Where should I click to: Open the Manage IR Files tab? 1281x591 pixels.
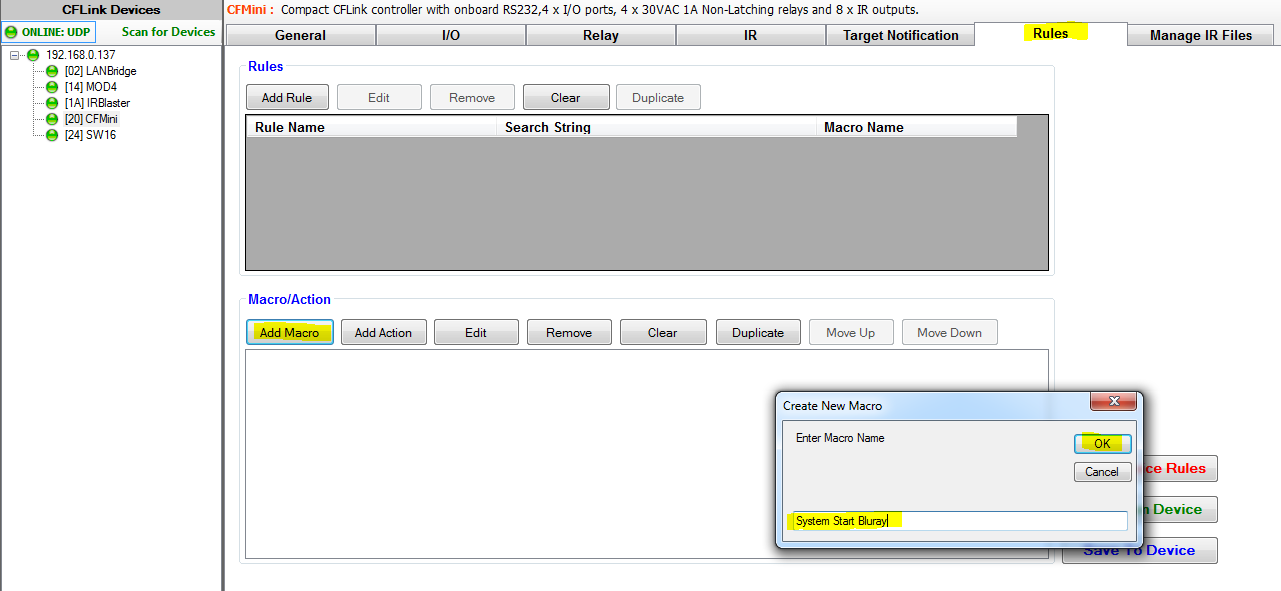[1200, 35]
